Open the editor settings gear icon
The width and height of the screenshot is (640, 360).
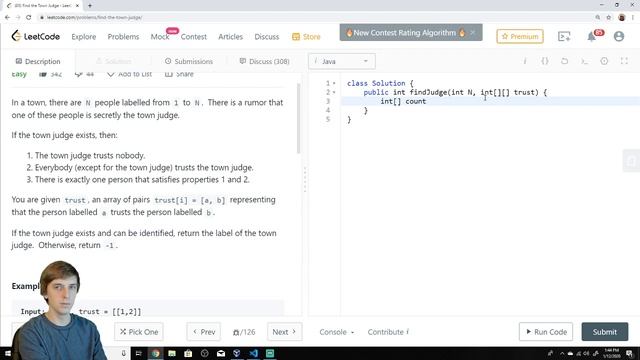pos(604,61)
